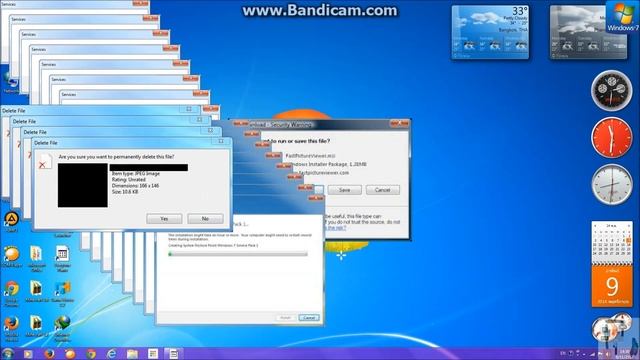Screen dimensions: 640x360
Task: Select the Microsoft Office folder desktop icon
Action: click(36, 259)
